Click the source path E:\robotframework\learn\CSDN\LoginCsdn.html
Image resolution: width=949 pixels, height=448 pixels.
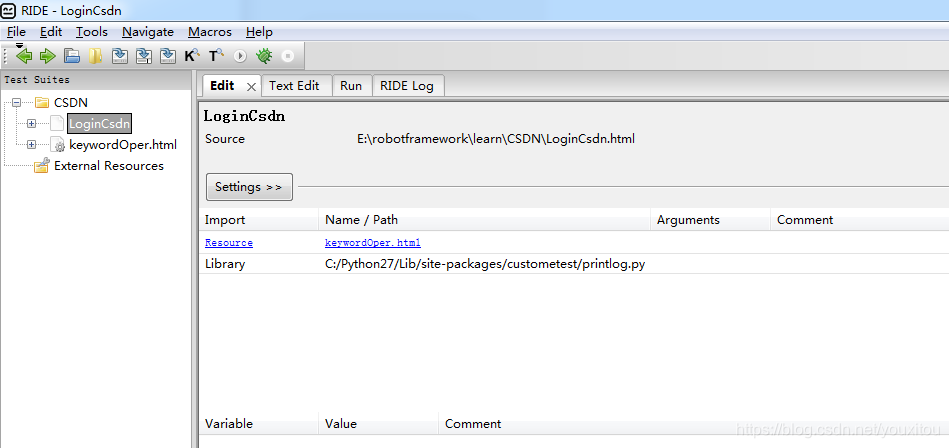click(x=496, y=139)
